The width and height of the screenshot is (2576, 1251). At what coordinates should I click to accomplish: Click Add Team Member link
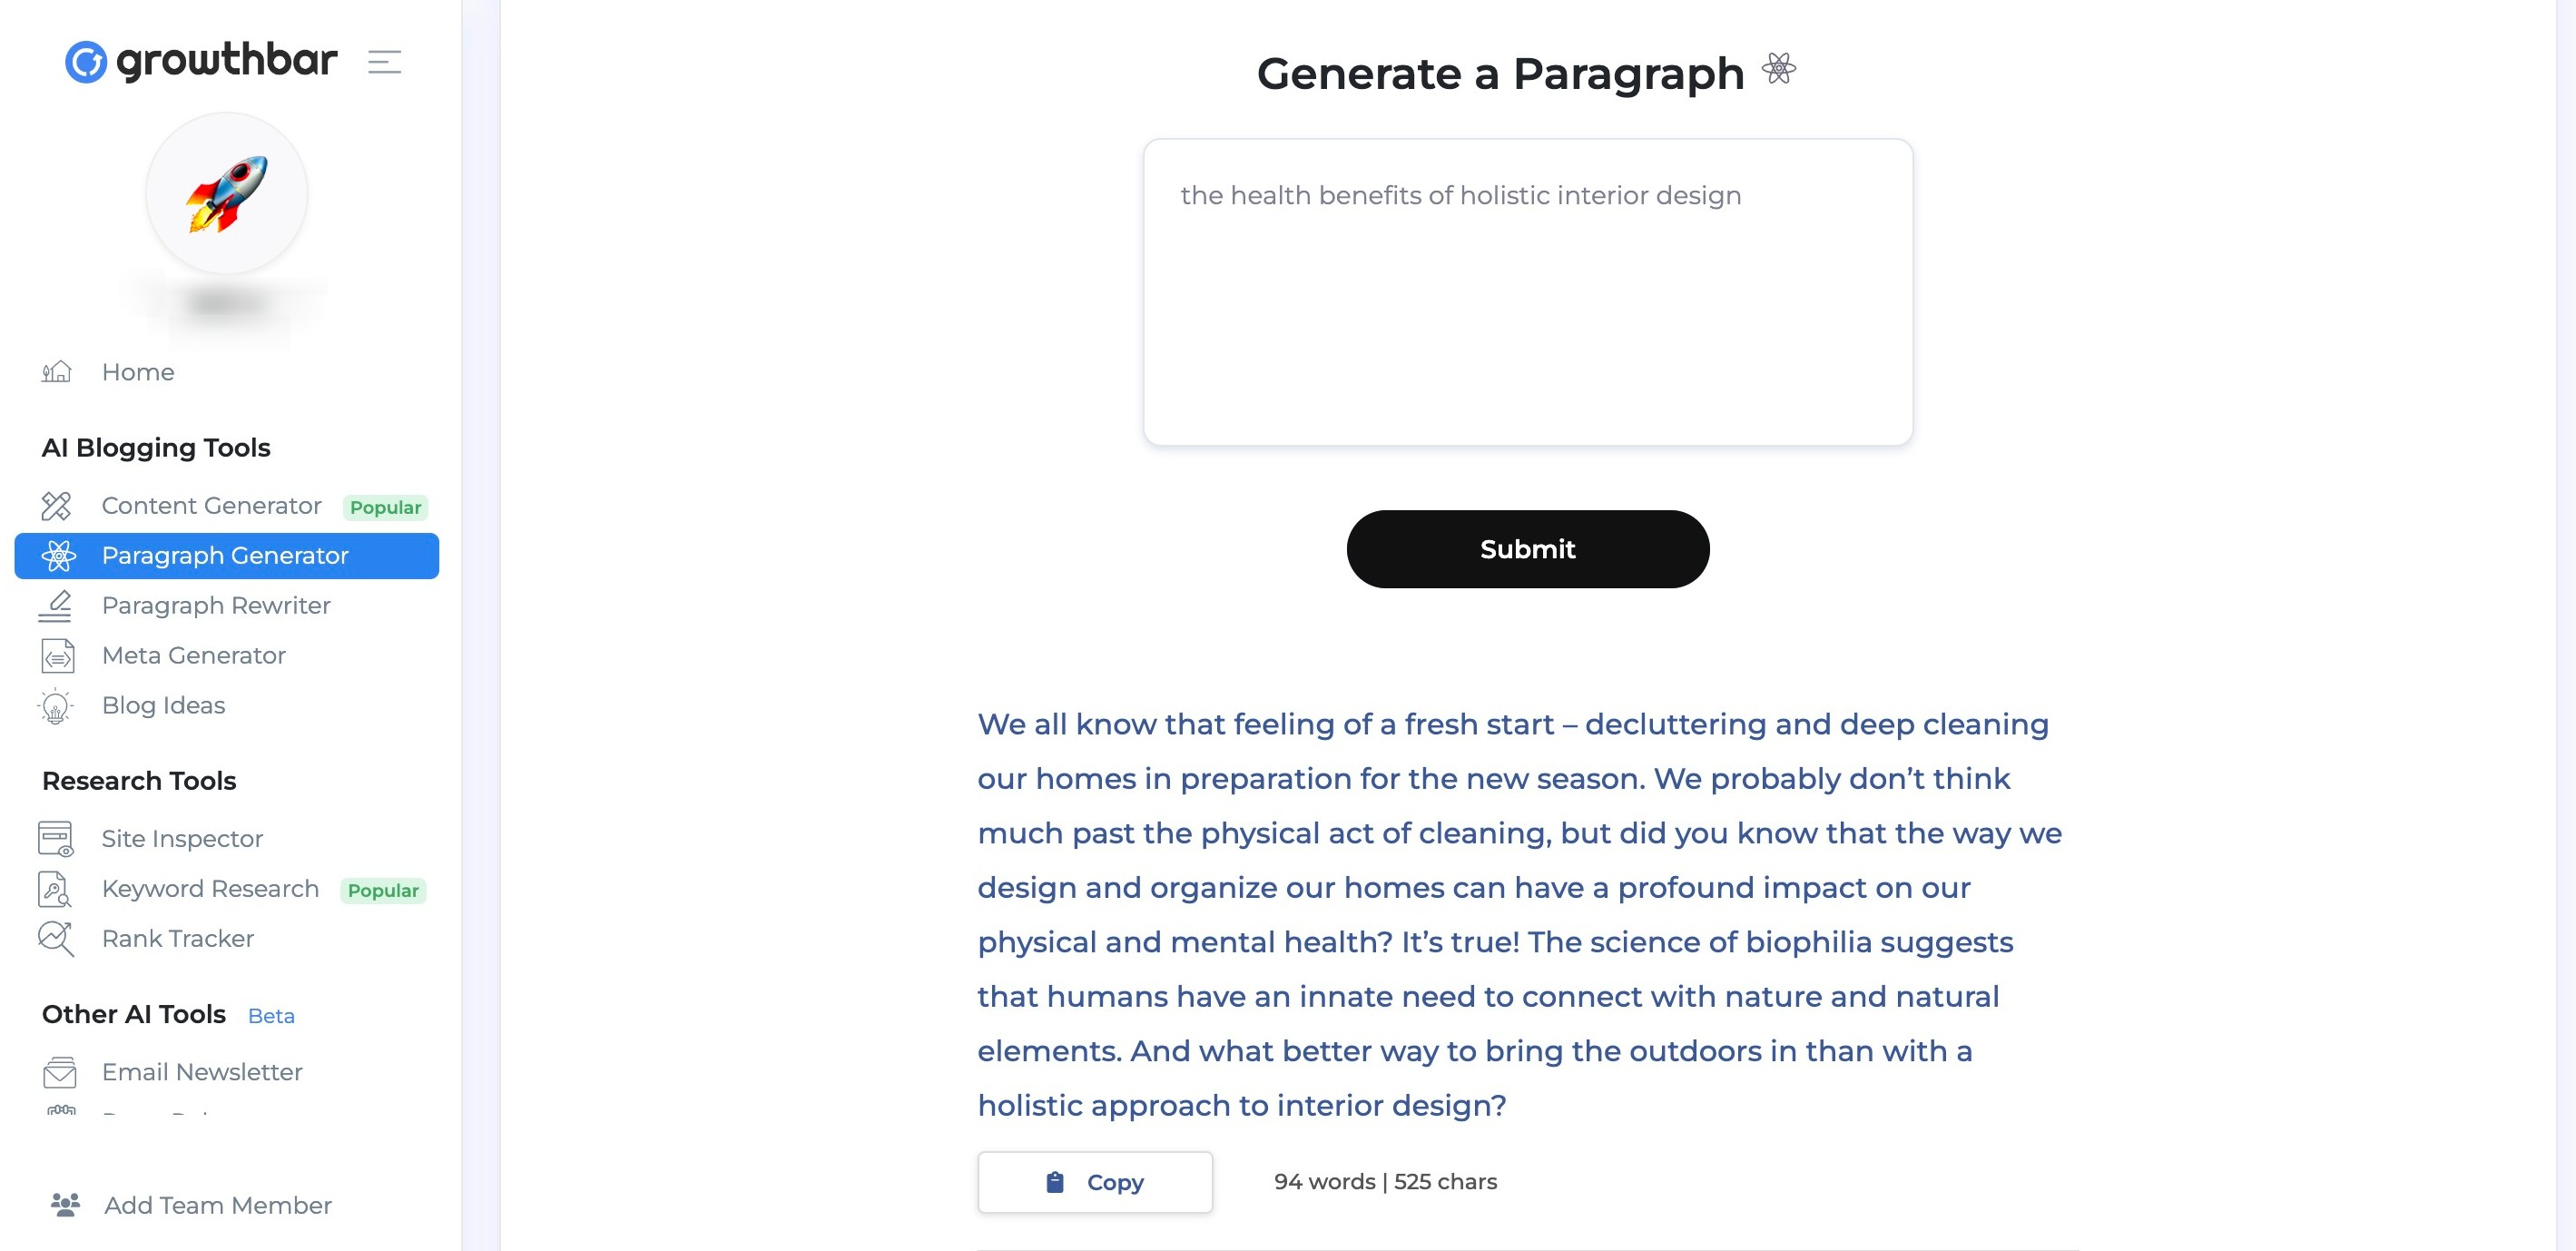192,1205
